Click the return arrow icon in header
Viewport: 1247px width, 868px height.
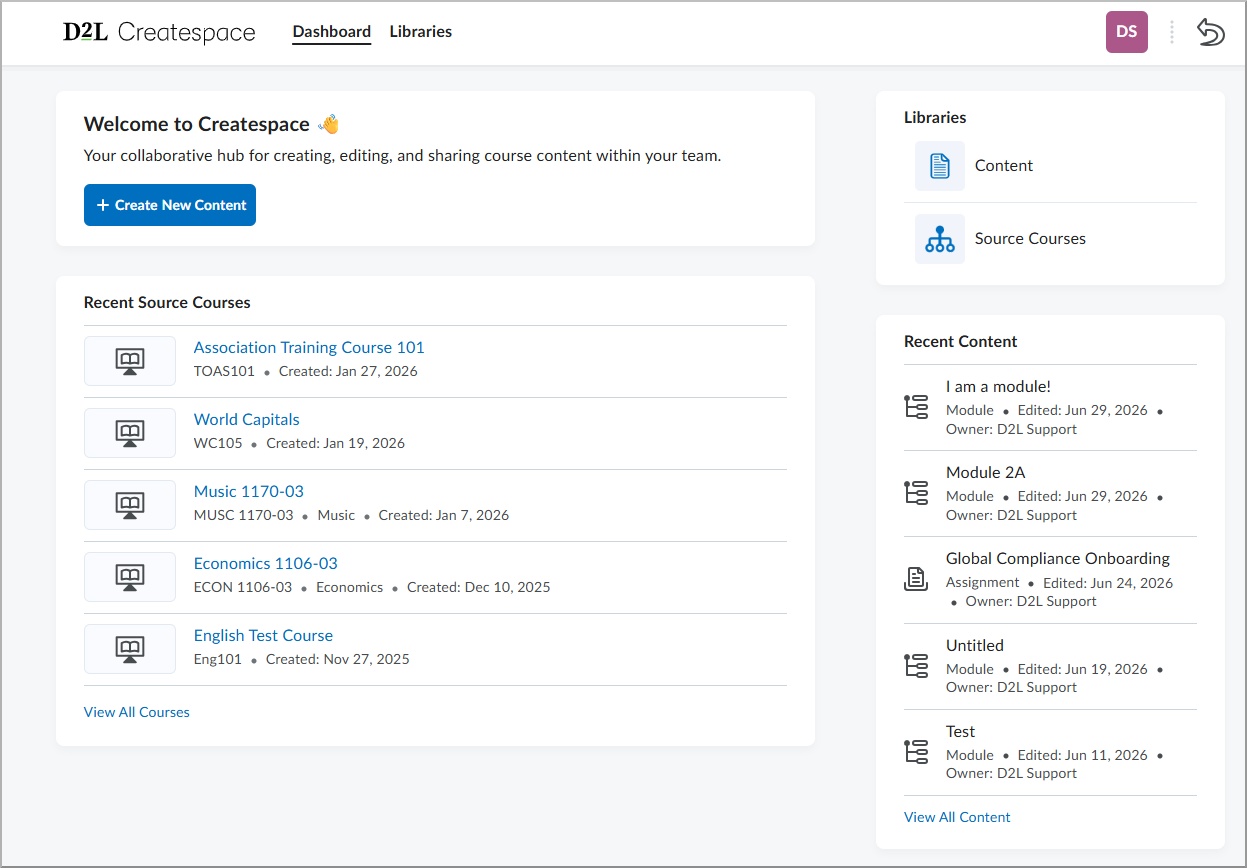(1210, 32)
